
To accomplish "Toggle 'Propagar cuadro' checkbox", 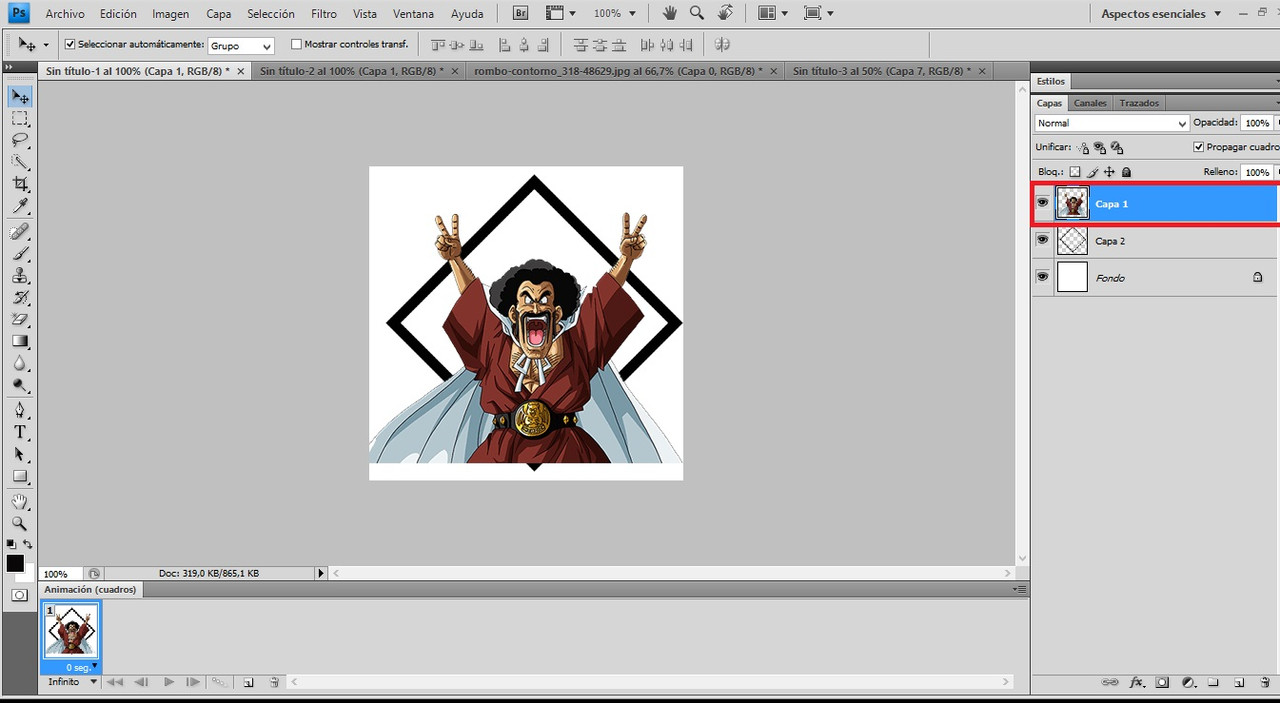I will (x=1199, y=147).
